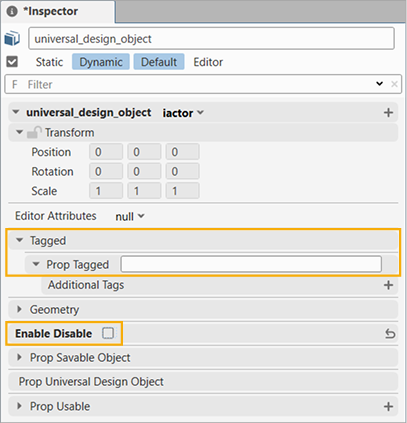Toggle the Enable Disable checkbox

108,333
